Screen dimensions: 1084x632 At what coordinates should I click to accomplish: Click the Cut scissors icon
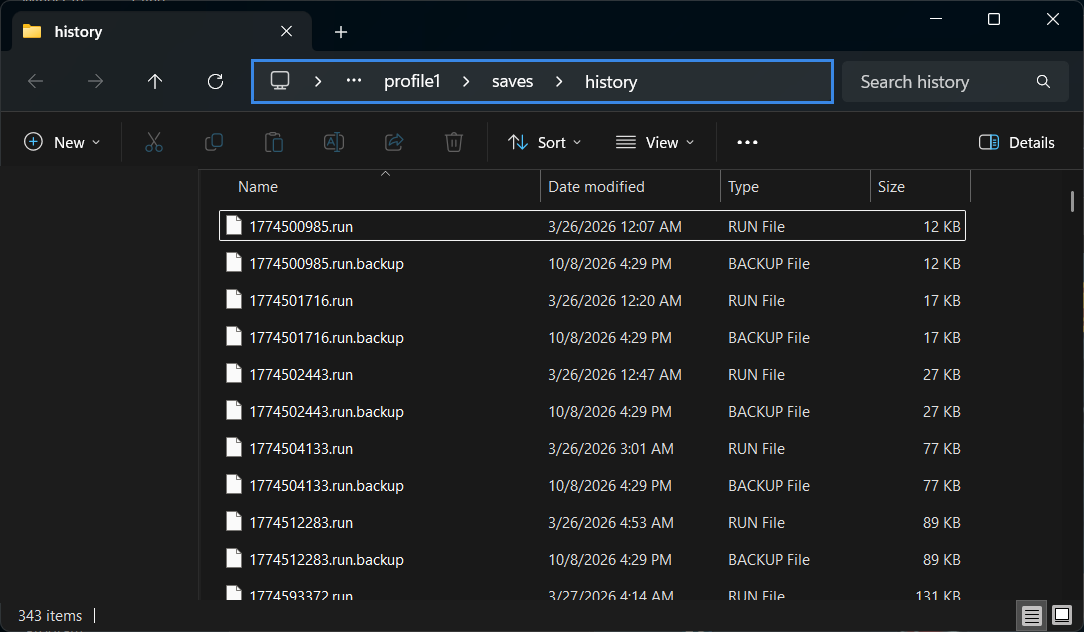coord(153,142)
